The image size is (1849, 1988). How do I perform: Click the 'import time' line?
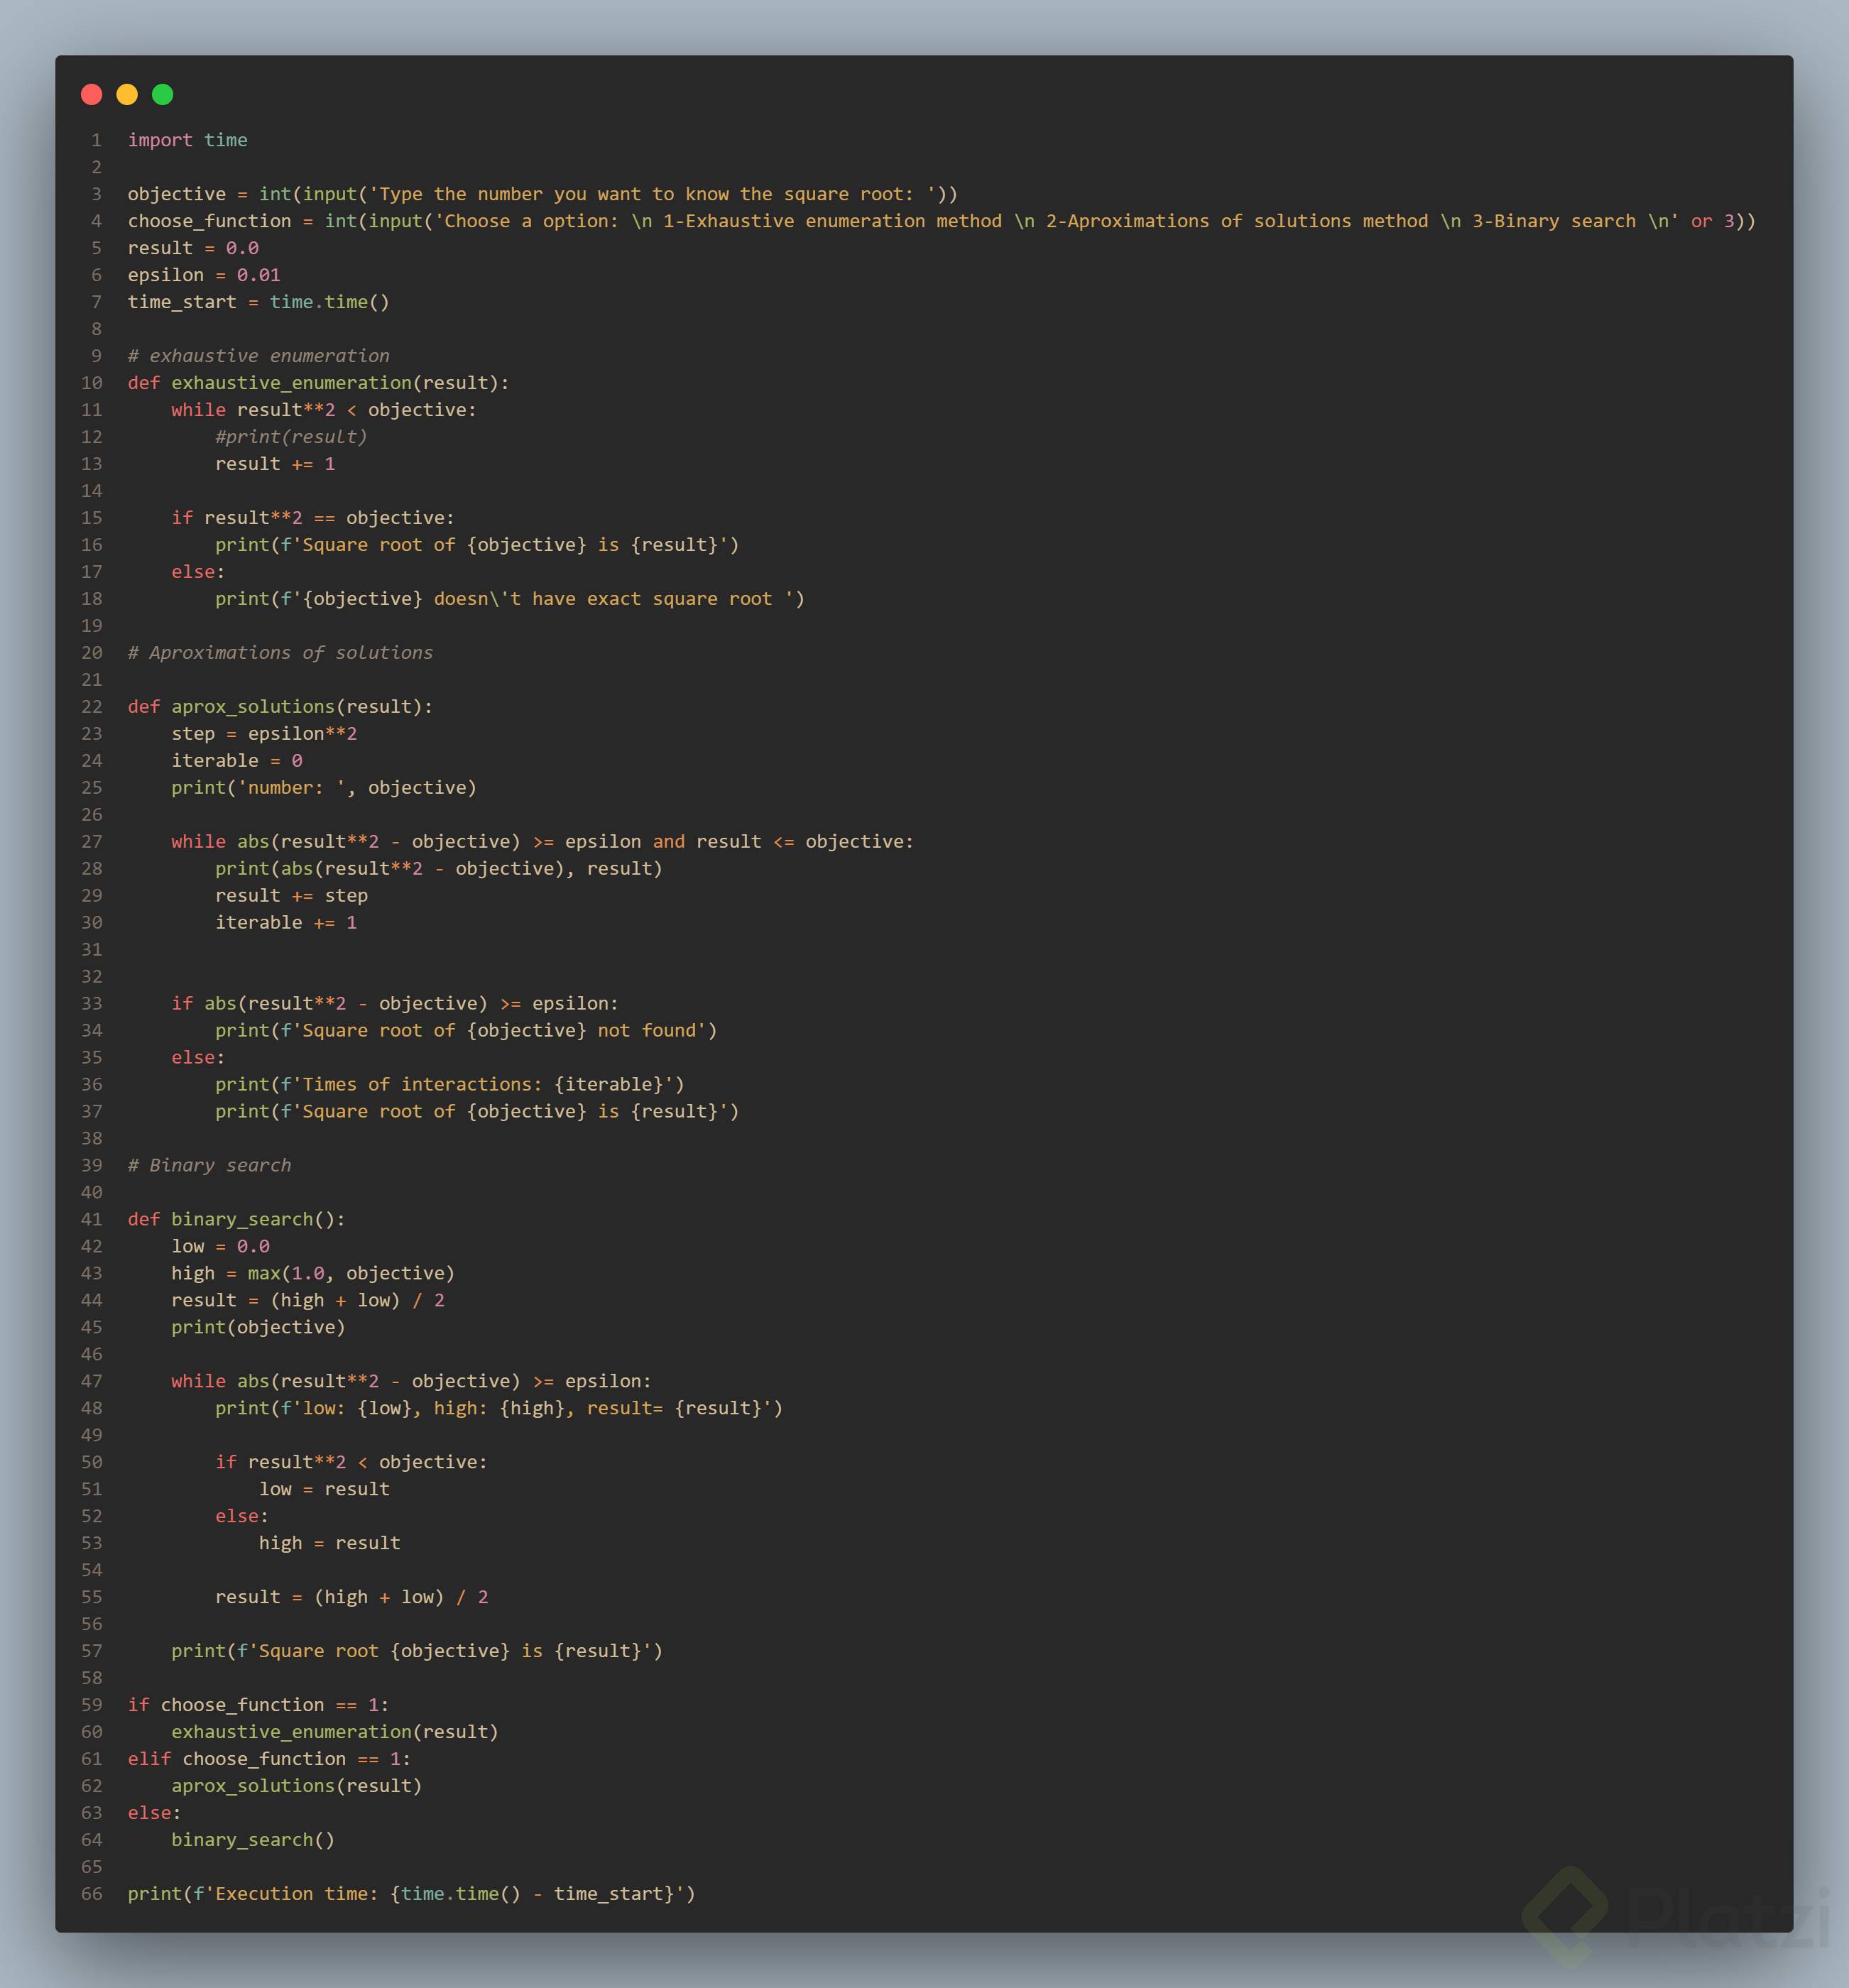(x=187, y=140)
